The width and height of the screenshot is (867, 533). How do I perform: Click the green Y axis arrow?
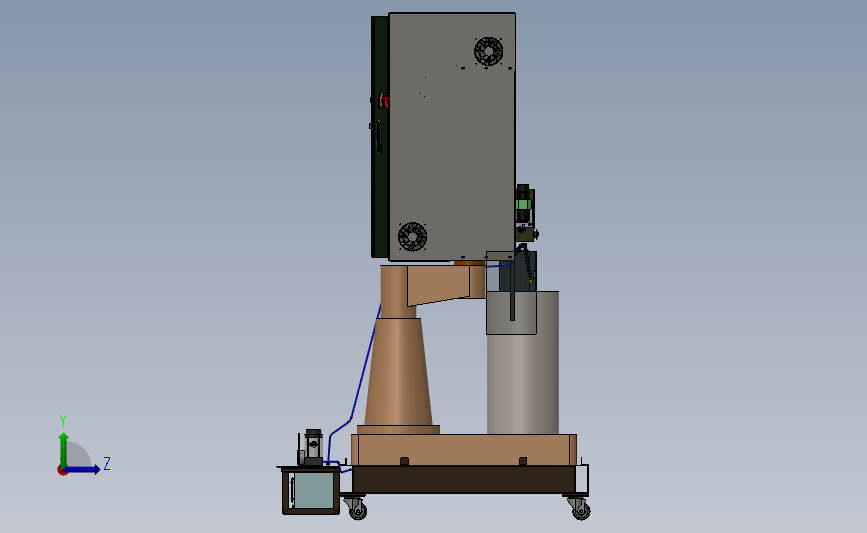[x=64, y=450]
